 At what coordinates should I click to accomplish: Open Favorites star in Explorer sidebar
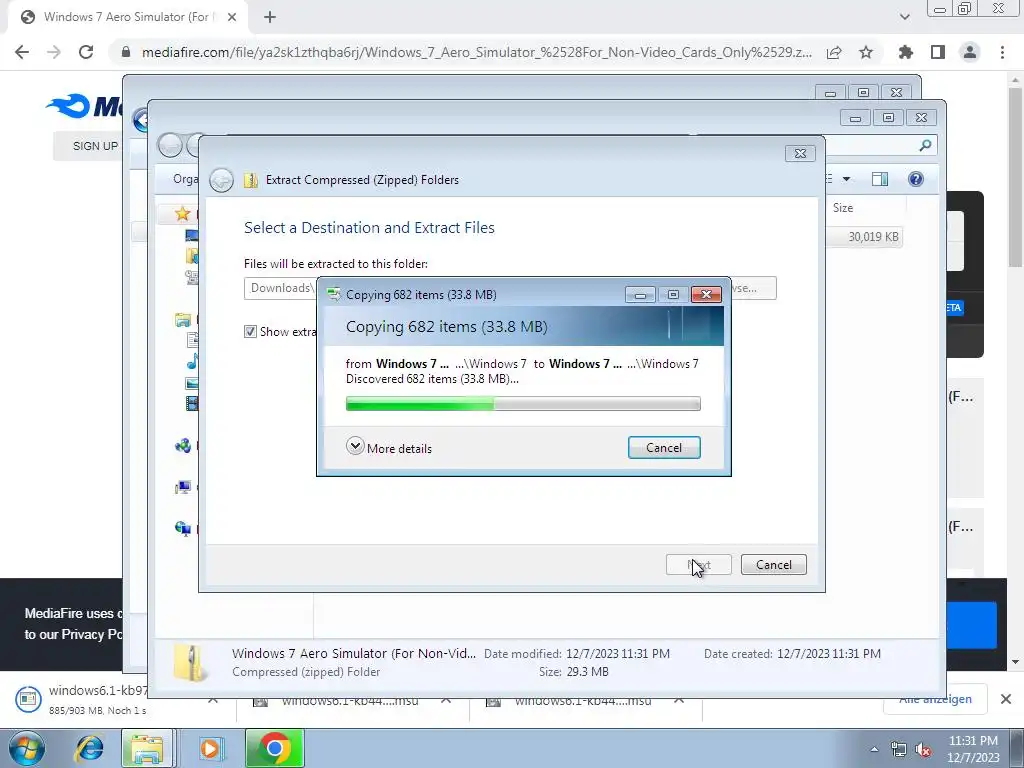[182, 214]
